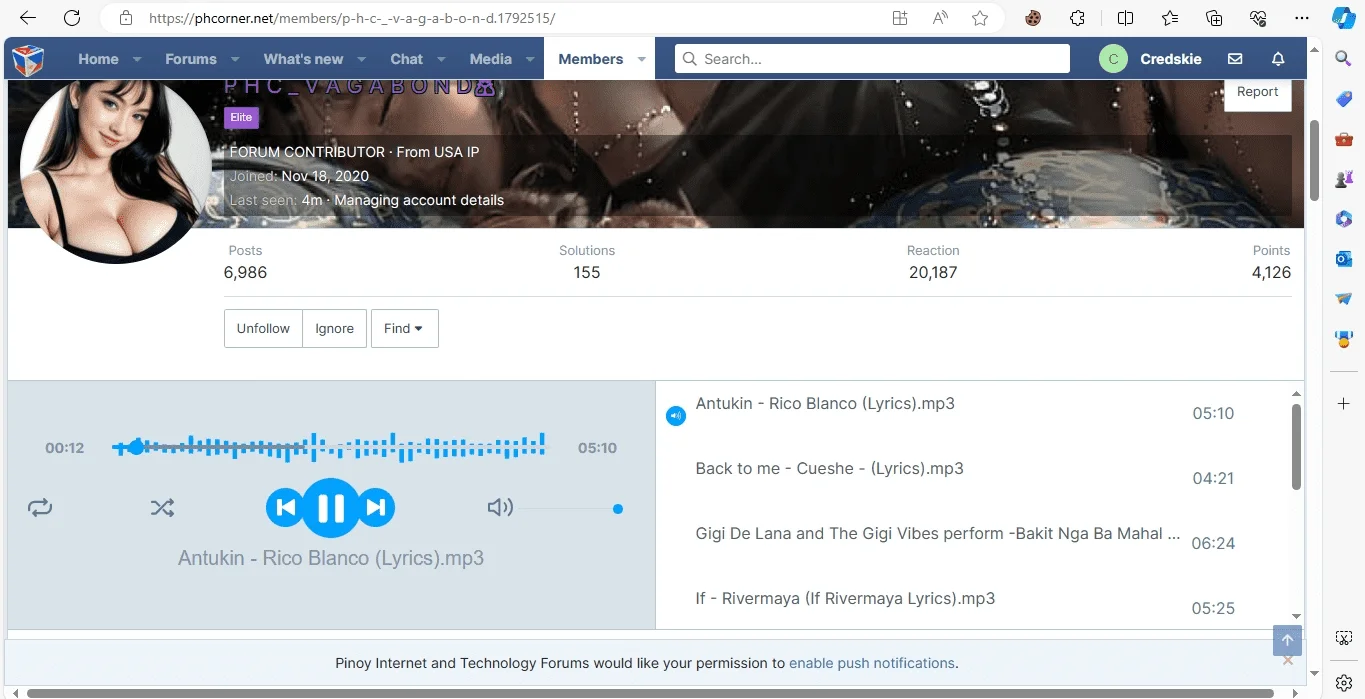Open the sidebar settings gear

pos(1344,683)
